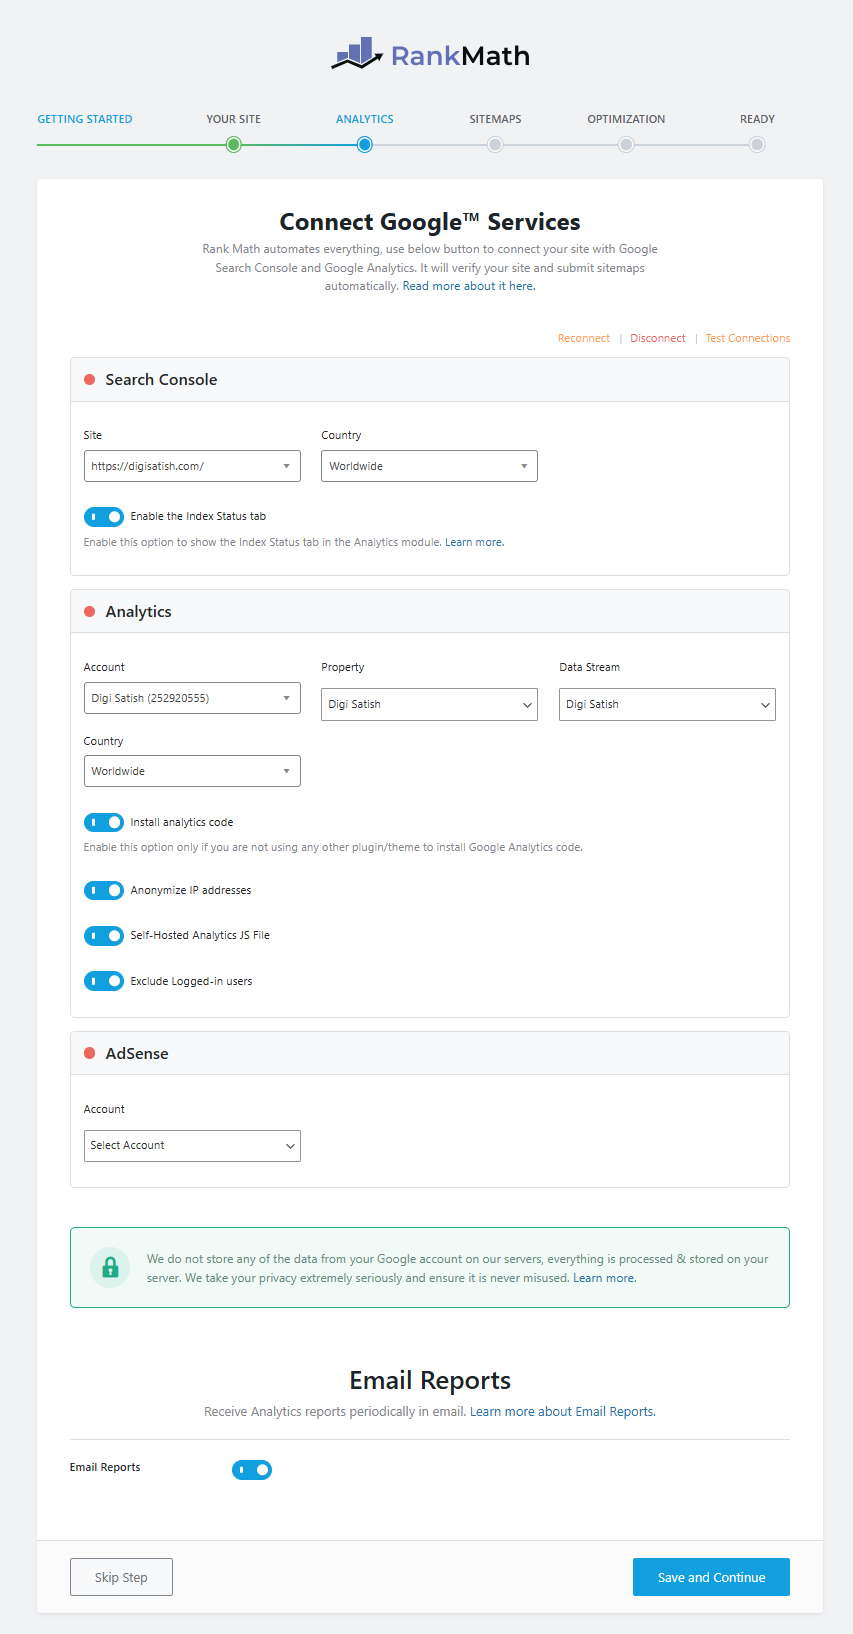Screen dimensions: 853x1634
Task: Click Disconnect link
Action: pos(658,338)
